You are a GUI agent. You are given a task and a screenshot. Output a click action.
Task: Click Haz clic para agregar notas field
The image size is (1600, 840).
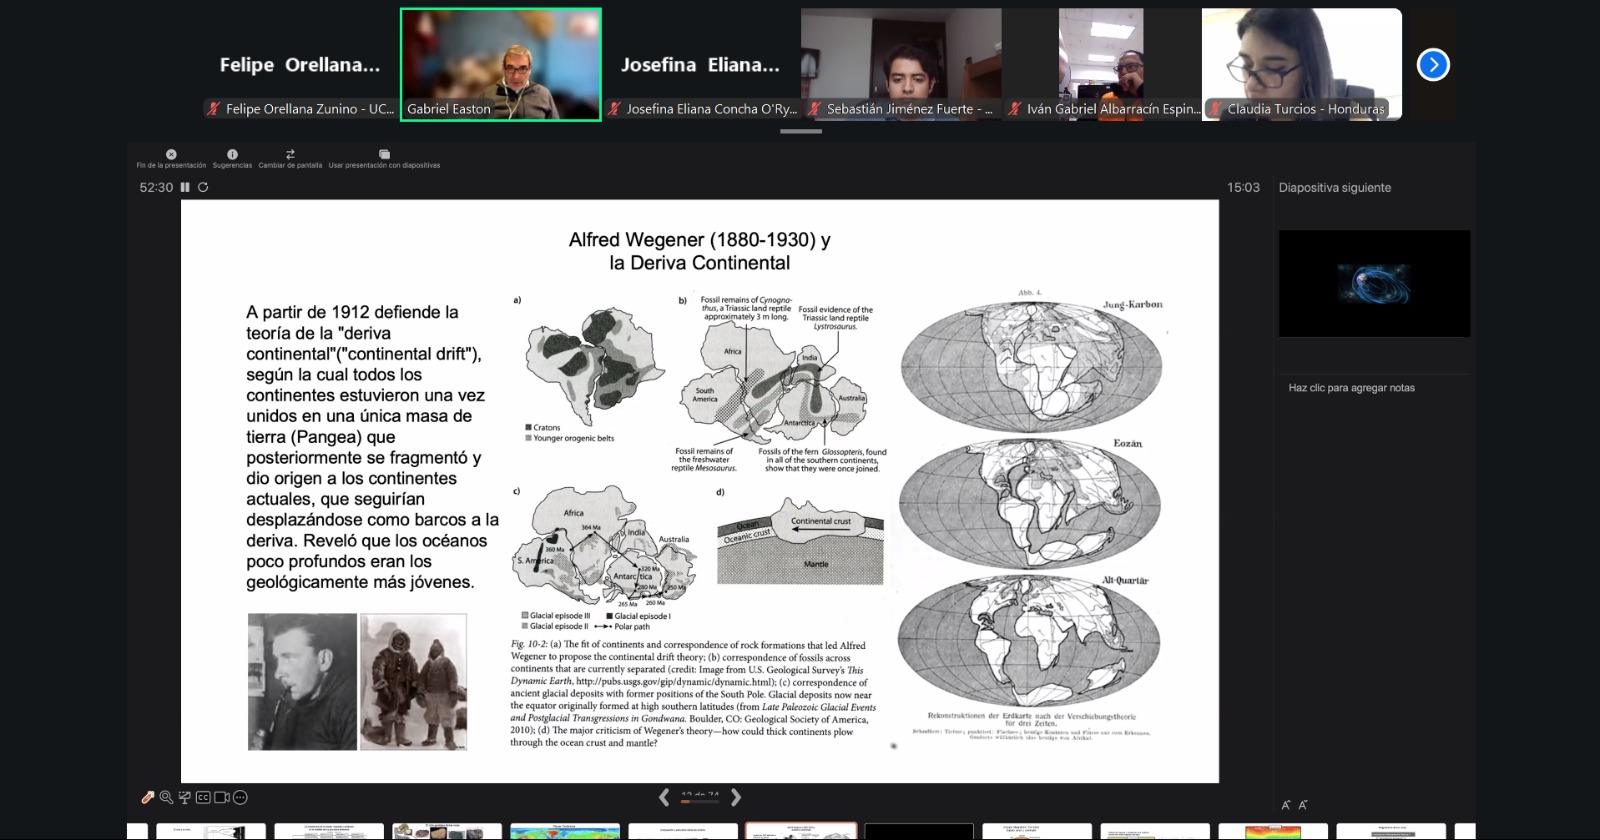coord(1351,388)
